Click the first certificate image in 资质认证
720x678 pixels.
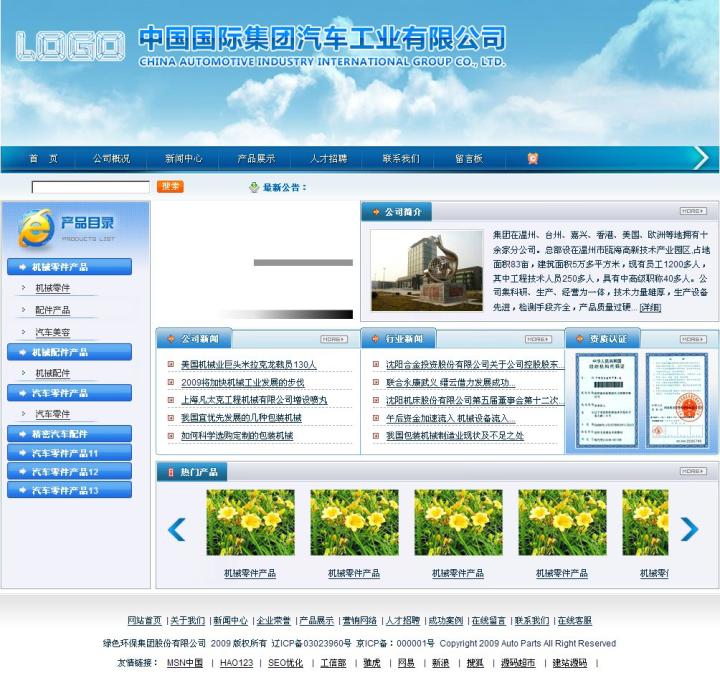coord(607,400)
